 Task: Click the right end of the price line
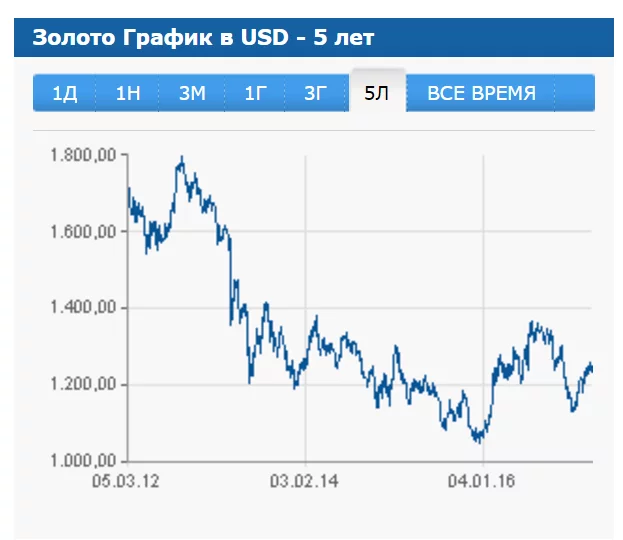click(x=591, y=369)
